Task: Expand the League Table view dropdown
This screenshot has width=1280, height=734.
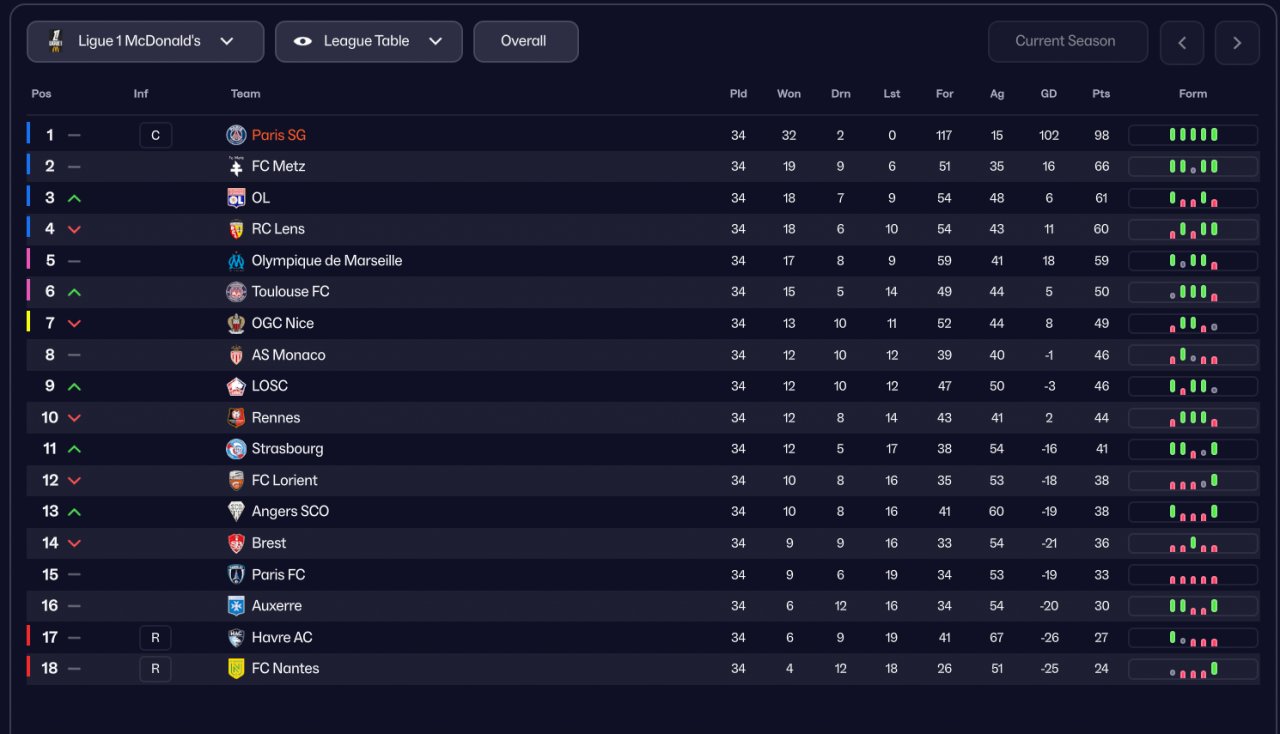Action: pos(369,41)
